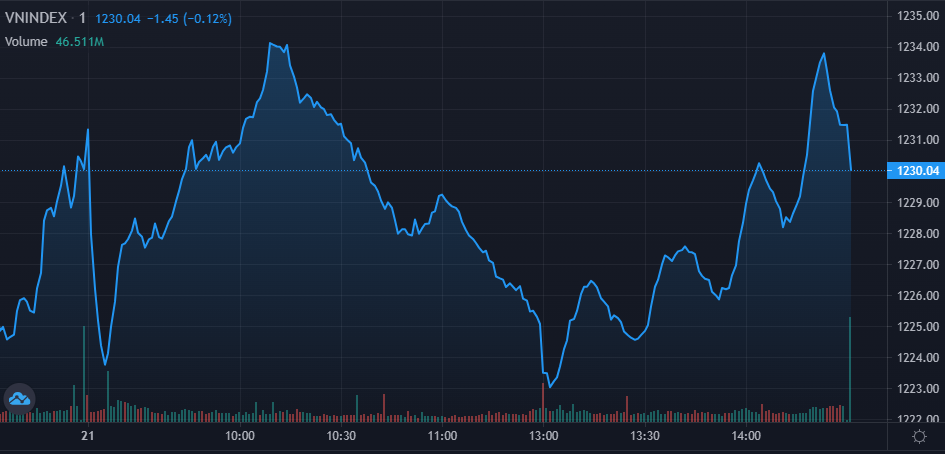
Task: Select the Volume indicator label
Action: point(25,41)
